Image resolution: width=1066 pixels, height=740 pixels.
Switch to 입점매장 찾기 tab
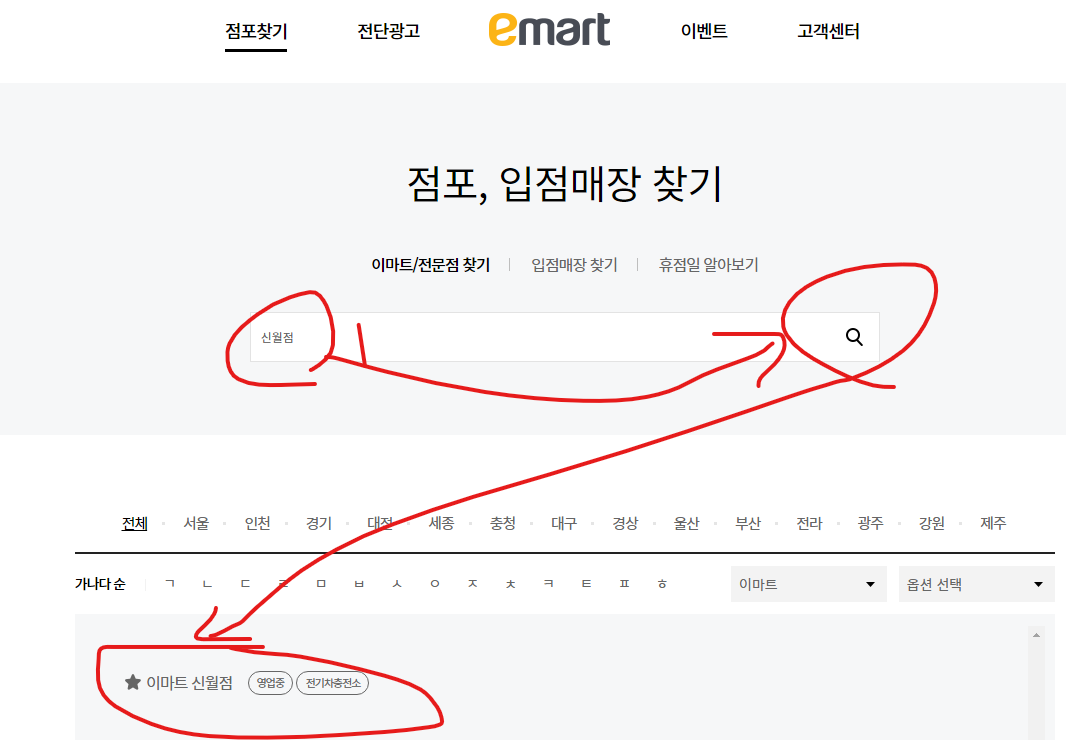(x=574, y=265)
